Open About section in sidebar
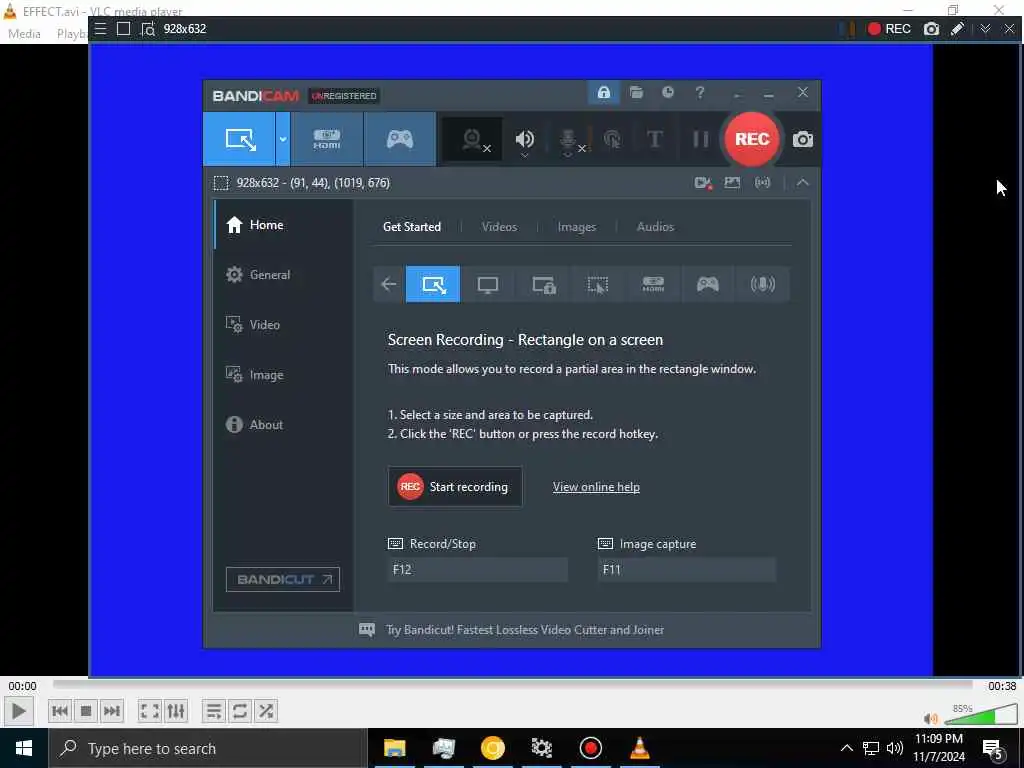 (283, 424)
